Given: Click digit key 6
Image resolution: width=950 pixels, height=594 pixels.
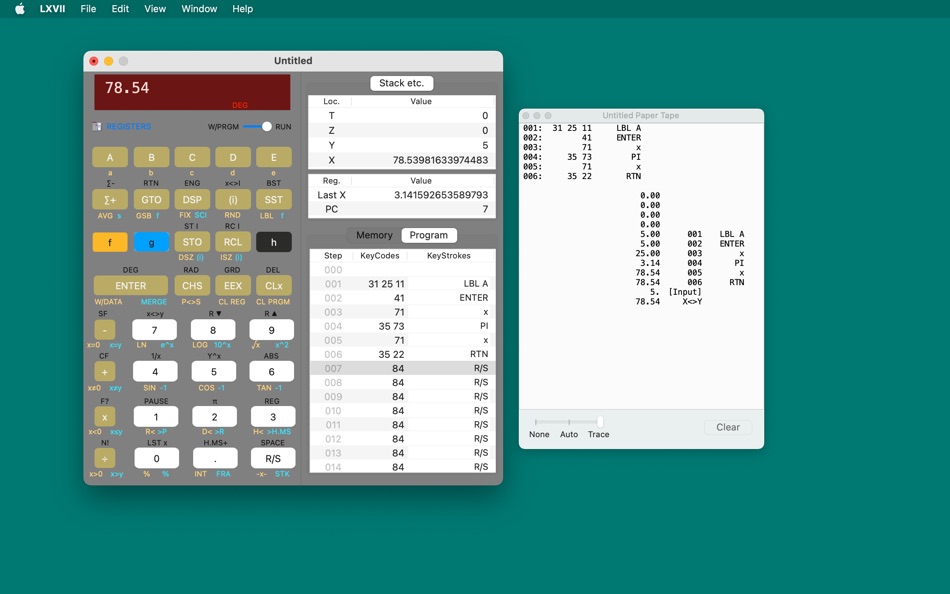Looking at the screenshot, I should [271, 372].
